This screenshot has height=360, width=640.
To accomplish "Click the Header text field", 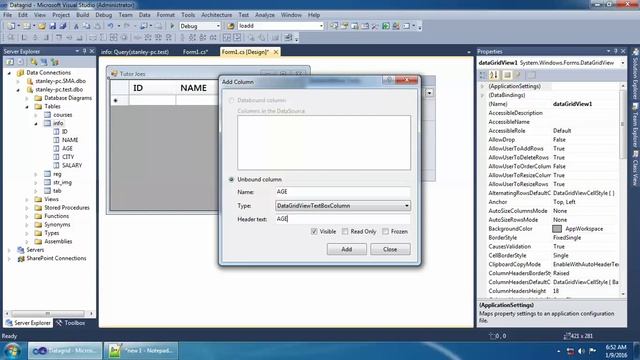I will click(343, 219).
